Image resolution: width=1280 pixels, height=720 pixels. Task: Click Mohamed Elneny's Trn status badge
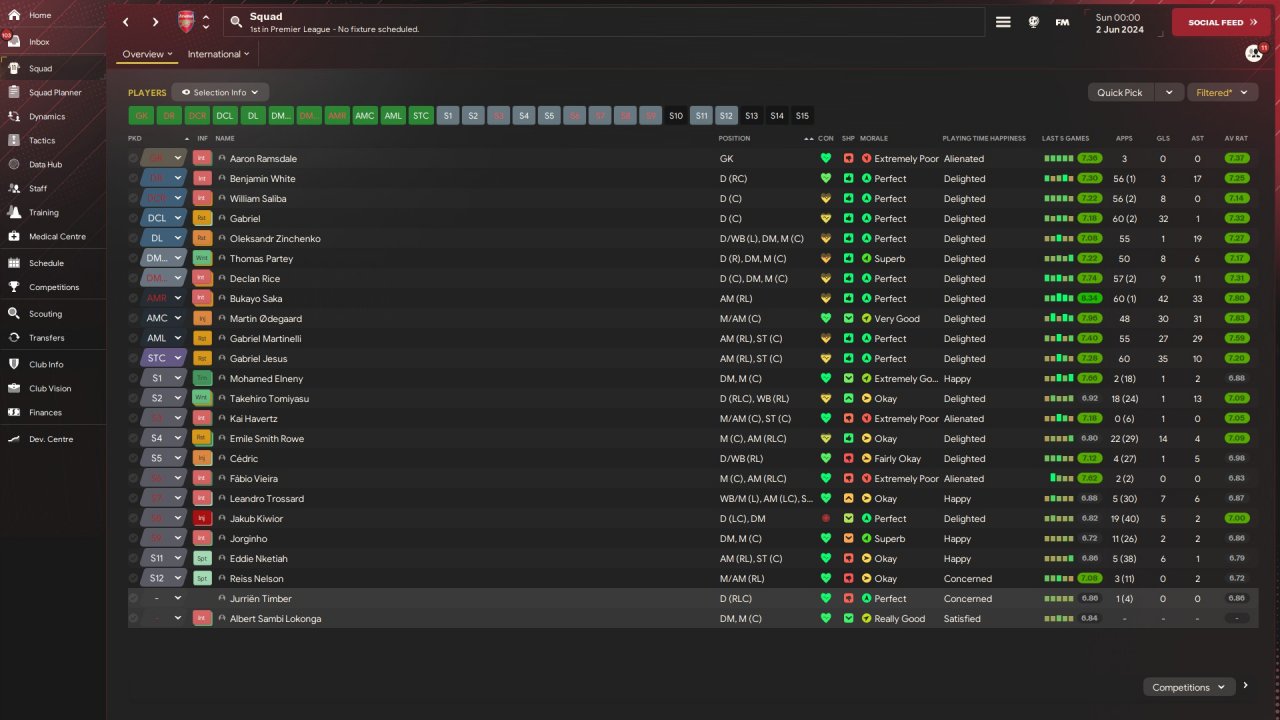[x=202, y=378]
